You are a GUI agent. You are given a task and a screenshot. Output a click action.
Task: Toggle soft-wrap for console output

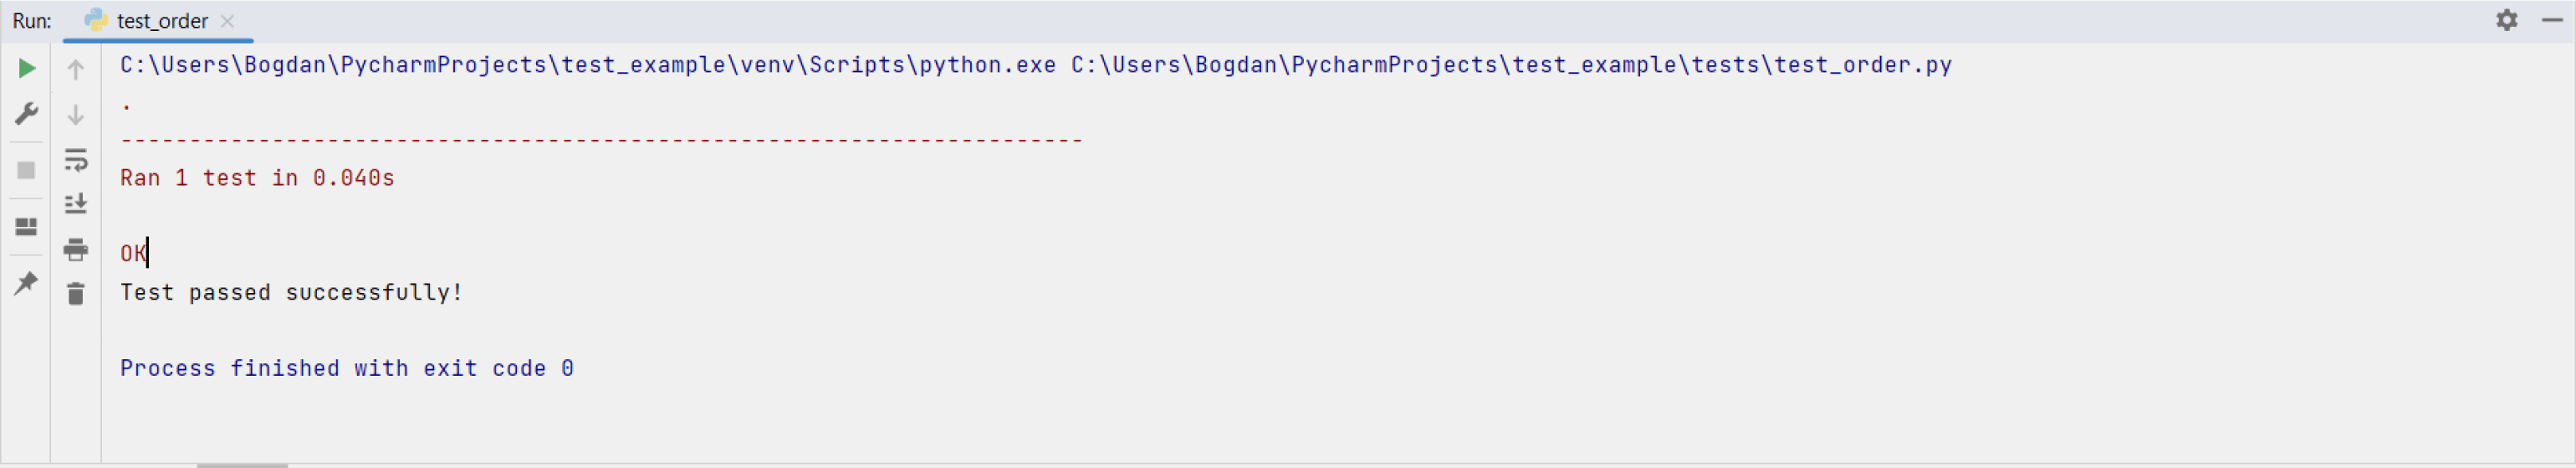click(x=76, y=160)
